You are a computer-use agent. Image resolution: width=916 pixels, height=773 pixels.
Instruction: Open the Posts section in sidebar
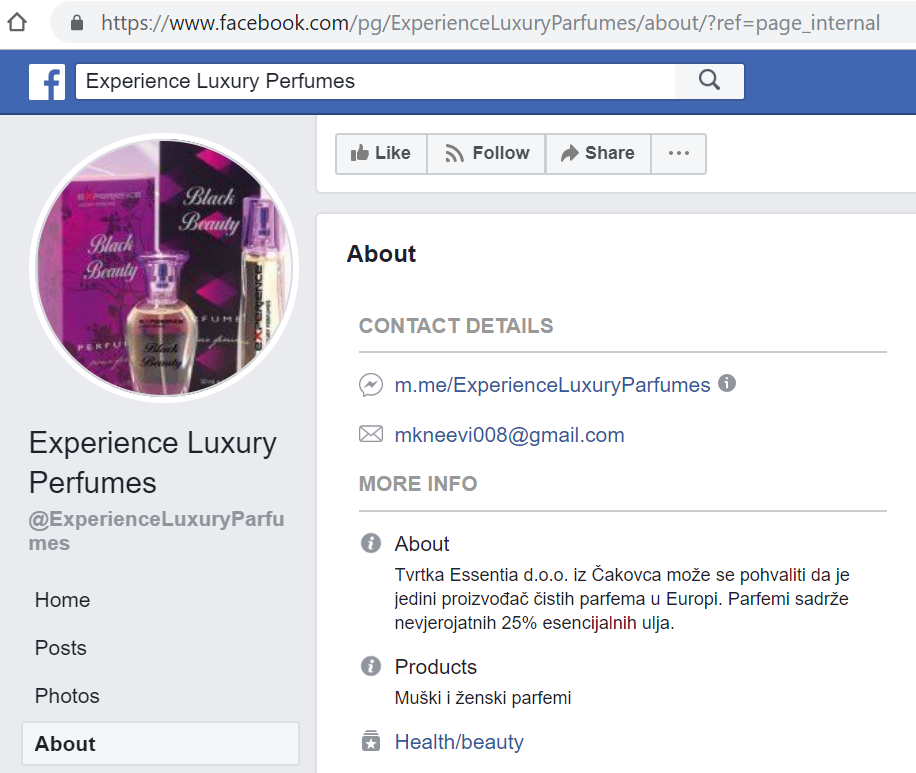click(x=61, y=648)
